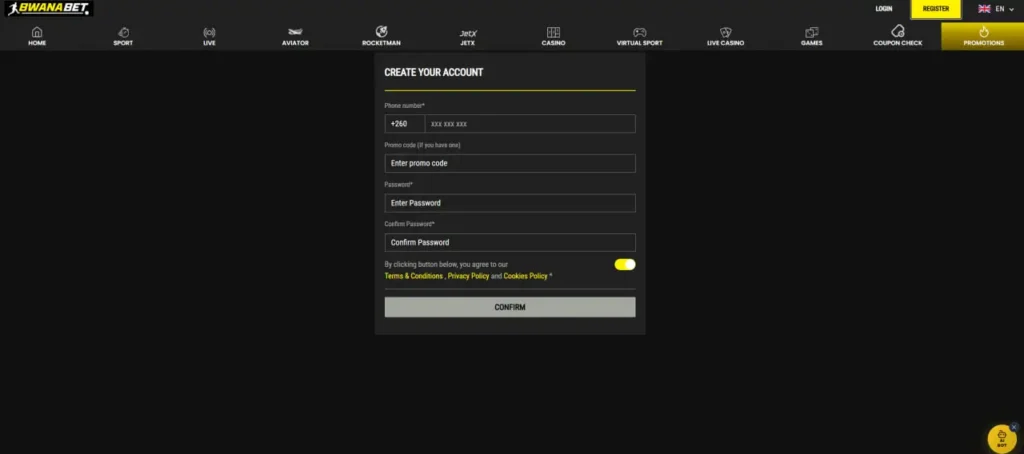Image resolution: width=1024 pixels, height=454 pixels.
Task: Click the LOGIN link
Action: tap(884, 9)
